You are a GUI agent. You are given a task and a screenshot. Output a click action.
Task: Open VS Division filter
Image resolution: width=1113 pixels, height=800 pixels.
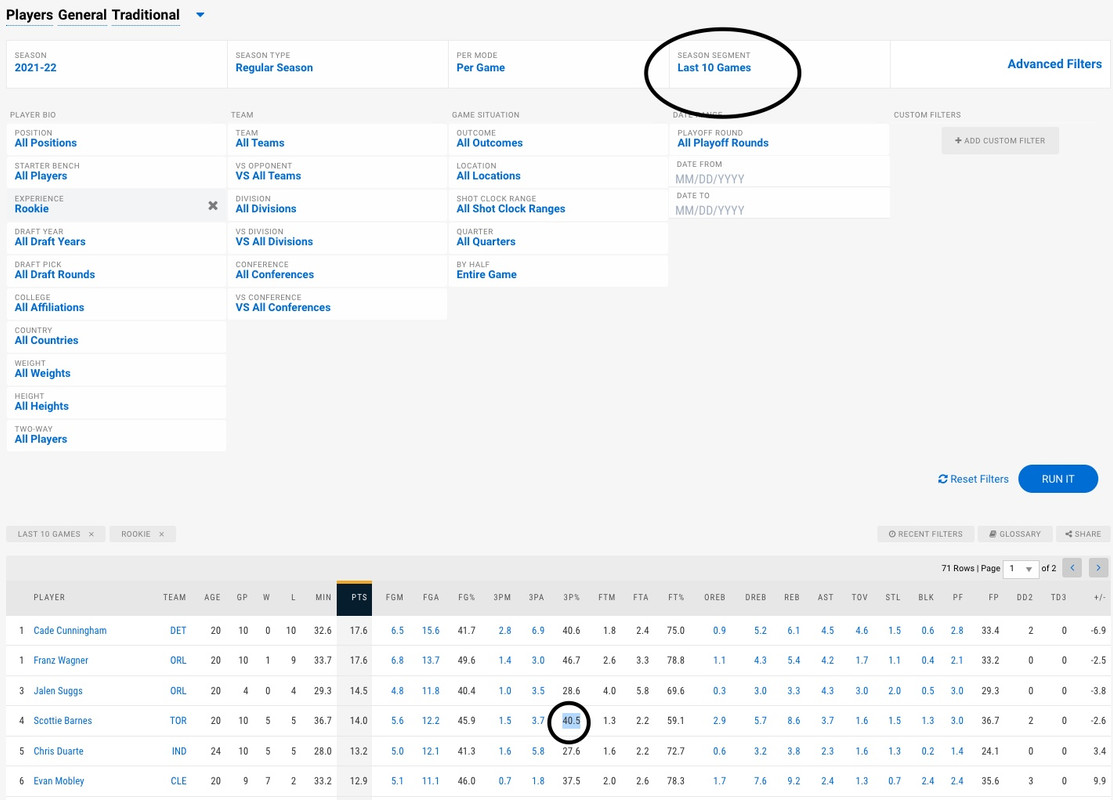coord(337,238)
